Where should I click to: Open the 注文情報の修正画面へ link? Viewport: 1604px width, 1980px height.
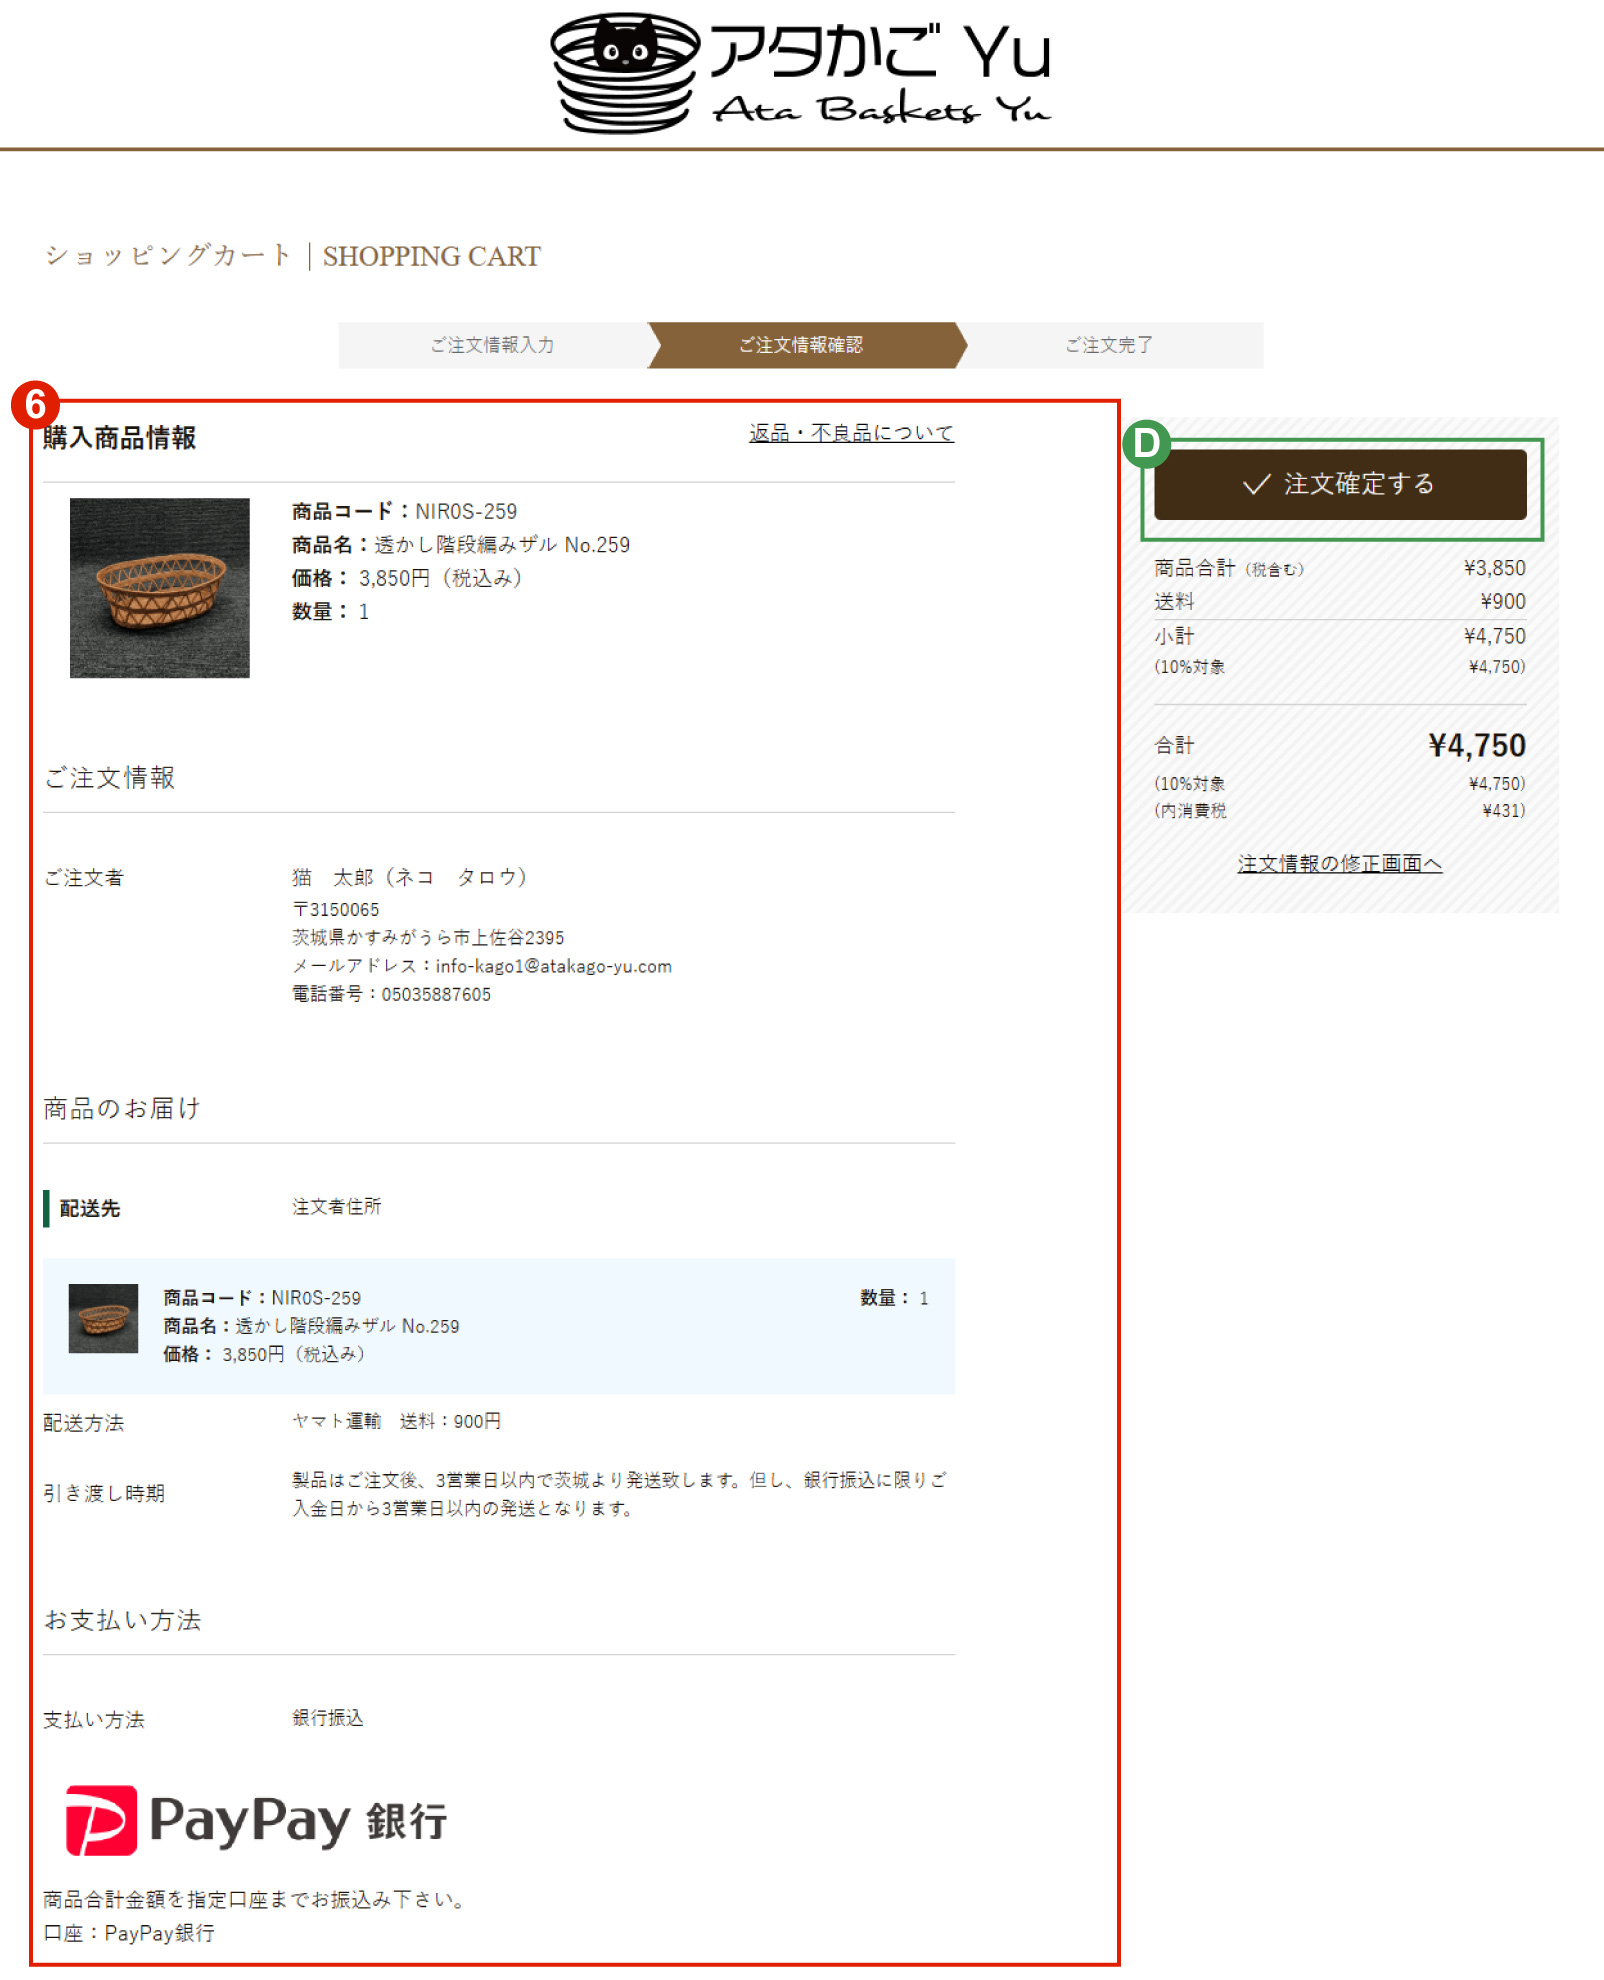point(1340,864)
